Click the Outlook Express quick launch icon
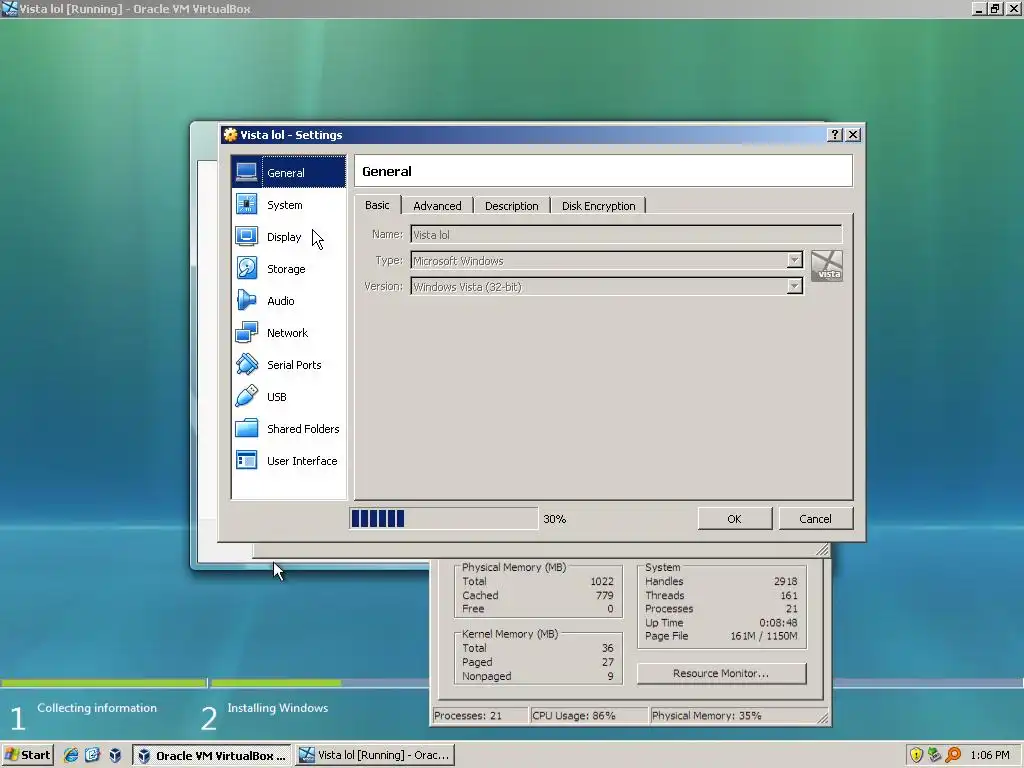Screen dimensions: 1024x768 [93, 755]
